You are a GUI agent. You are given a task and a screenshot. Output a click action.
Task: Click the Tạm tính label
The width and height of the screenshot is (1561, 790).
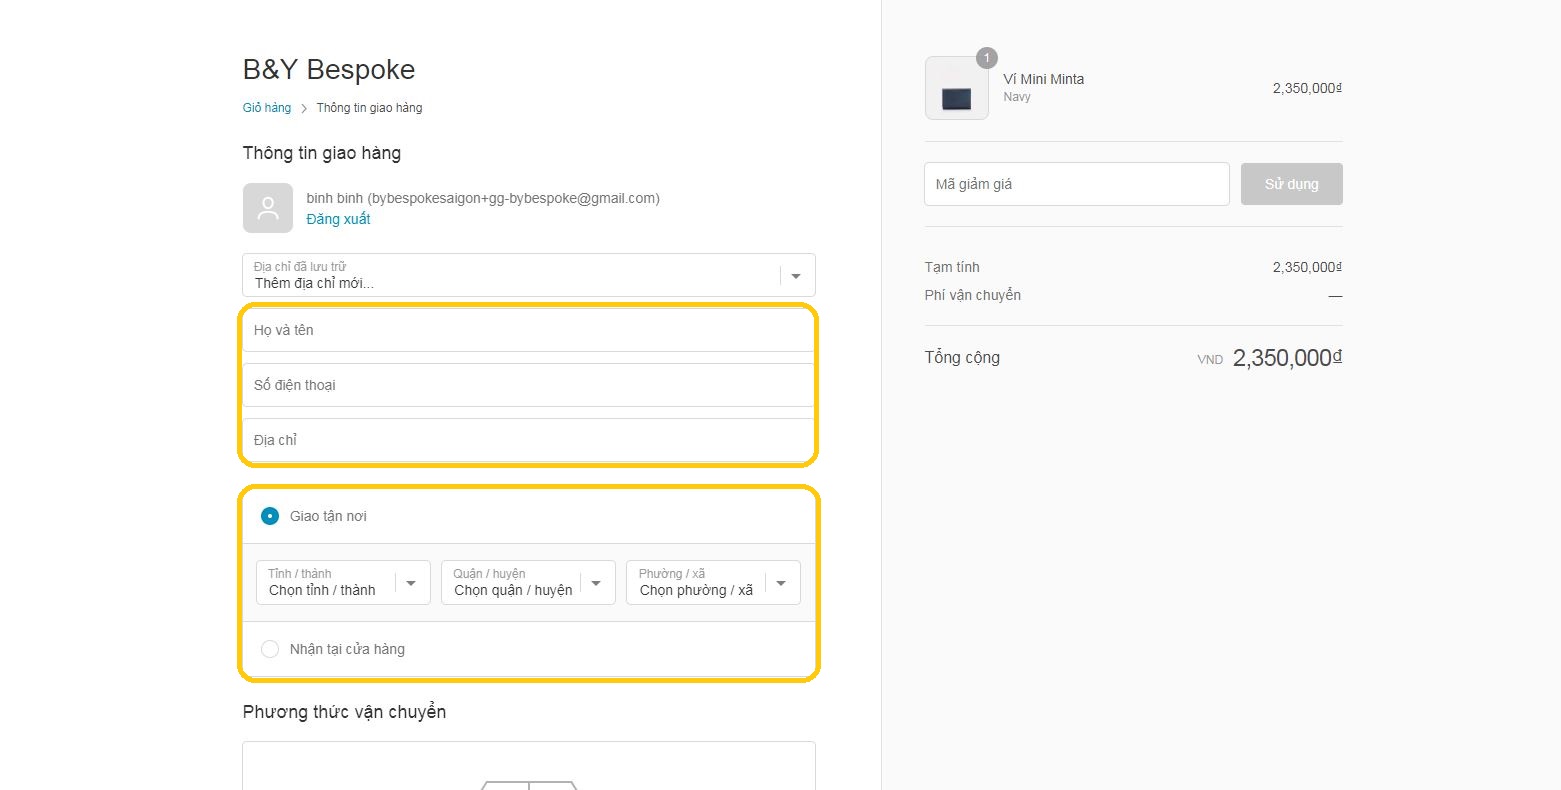tap(952, 268)
